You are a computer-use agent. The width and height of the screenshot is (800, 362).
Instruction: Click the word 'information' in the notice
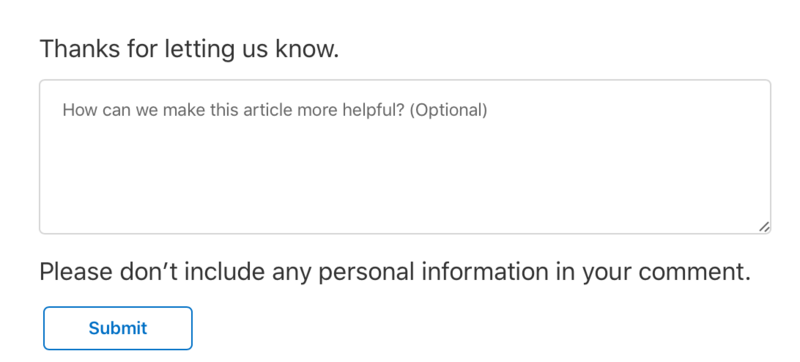point(485,272)
